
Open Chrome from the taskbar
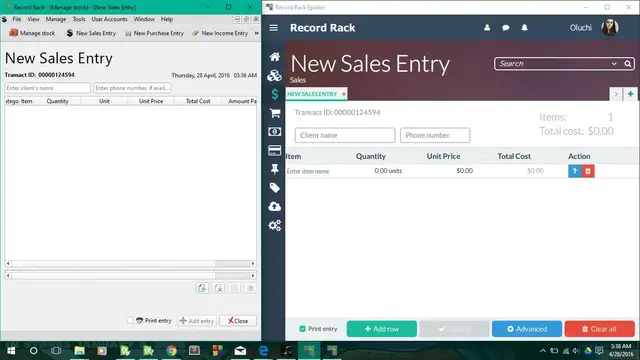coord(171,351)
